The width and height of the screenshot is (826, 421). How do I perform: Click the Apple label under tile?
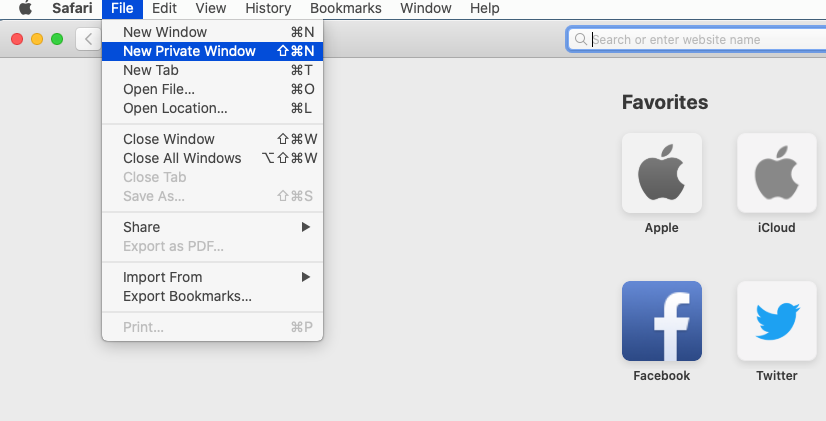[x=662, y=228]
